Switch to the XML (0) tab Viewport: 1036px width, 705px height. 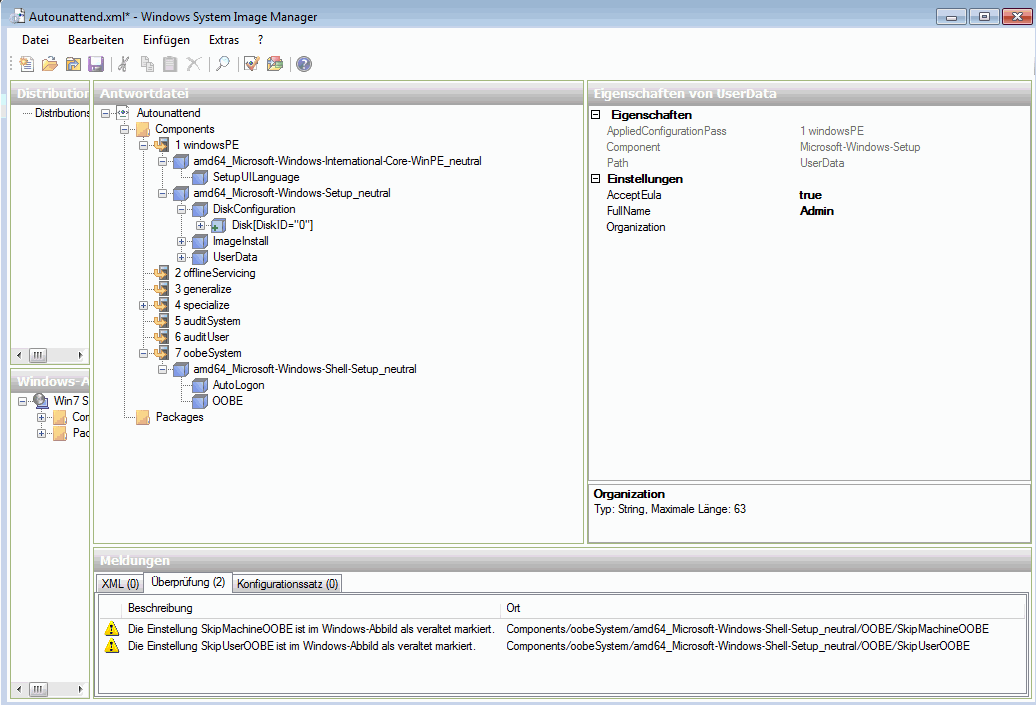[x=120, y=583]
